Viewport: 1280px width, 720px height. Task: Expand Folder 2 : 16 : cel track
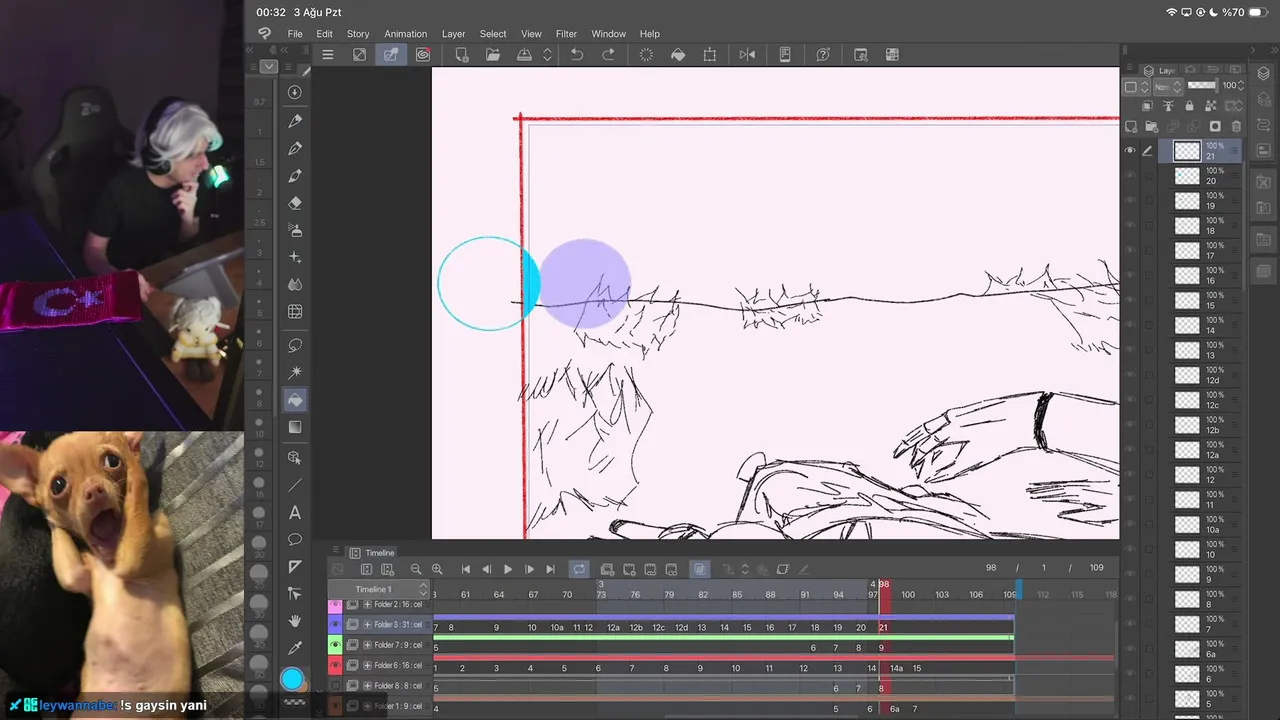[367, 605]
